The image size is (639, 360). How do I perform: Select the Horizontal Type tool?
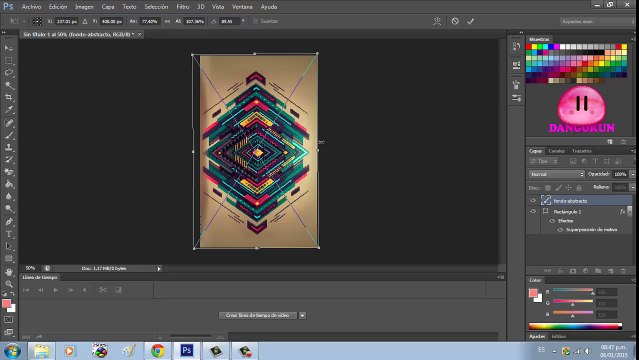(x=9, y=234)
